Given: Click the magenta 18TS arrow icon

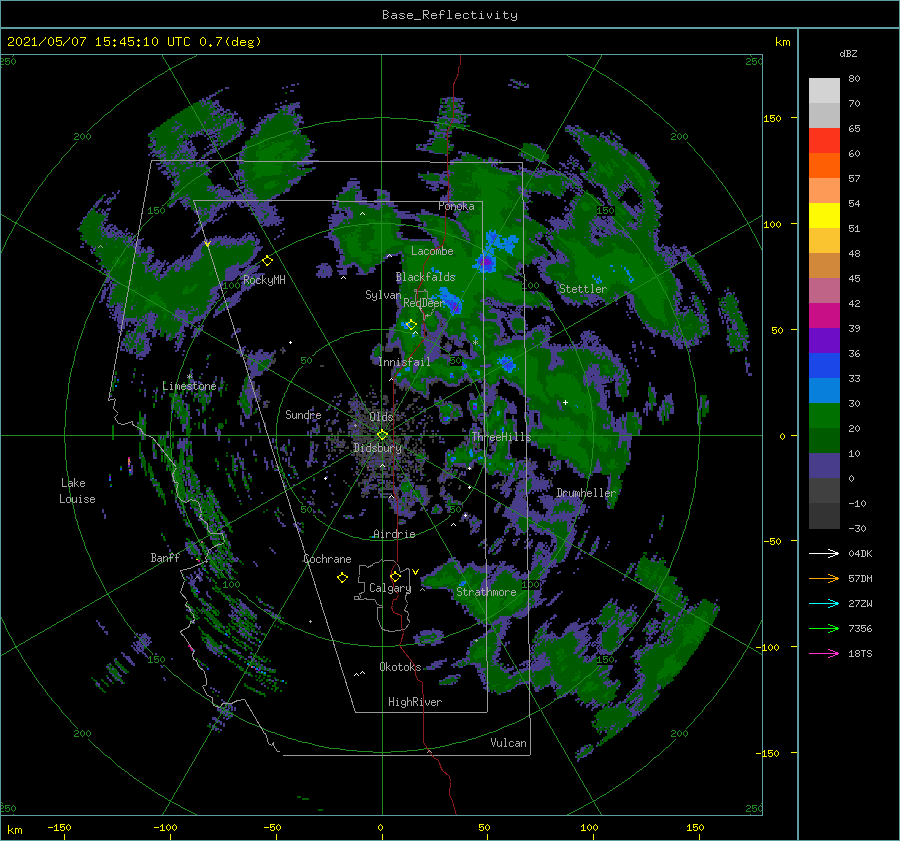Looking at the screenshot, I should pos(824,653).
